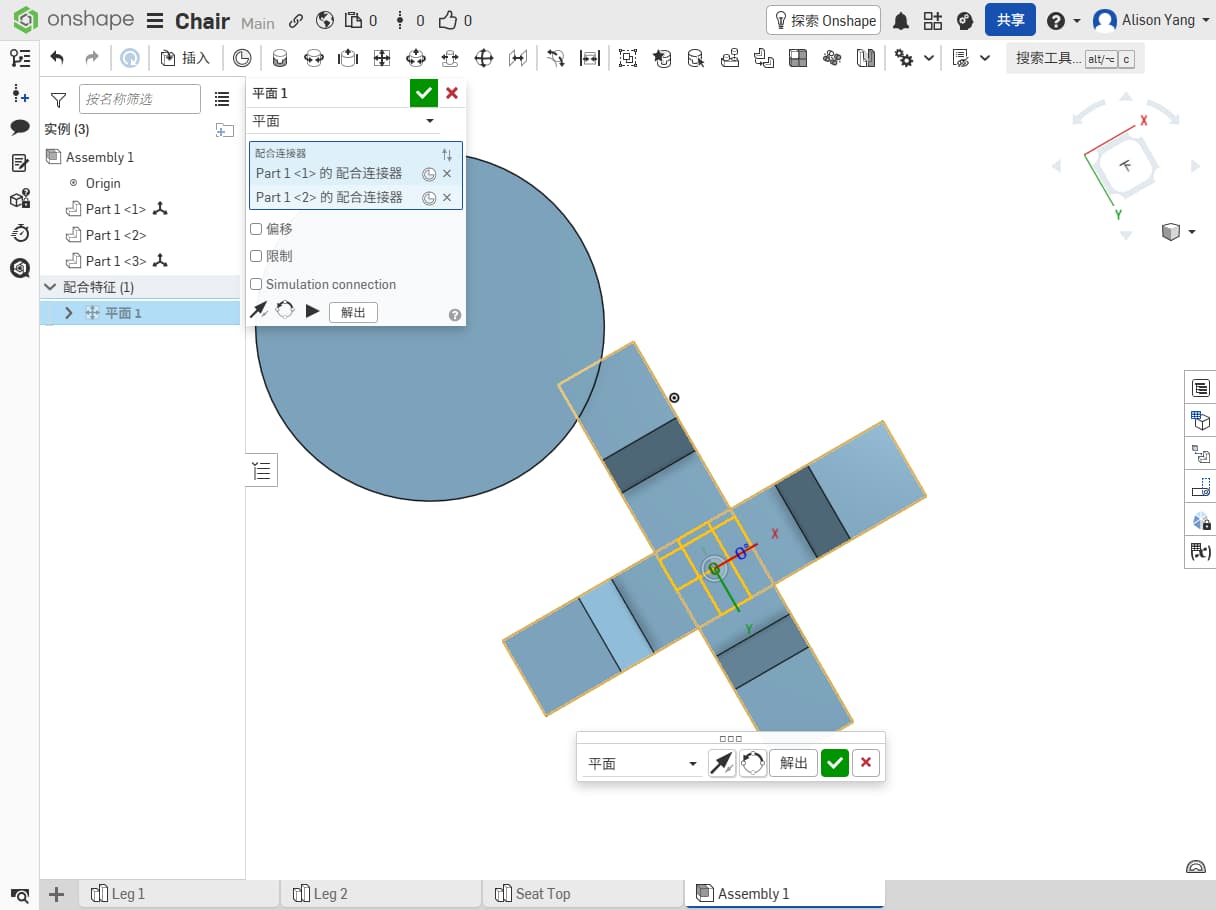The width and height of the screenshot is (1216, 910).
Task: Click the globe public-sharing icon
Action: click(324, 21)
